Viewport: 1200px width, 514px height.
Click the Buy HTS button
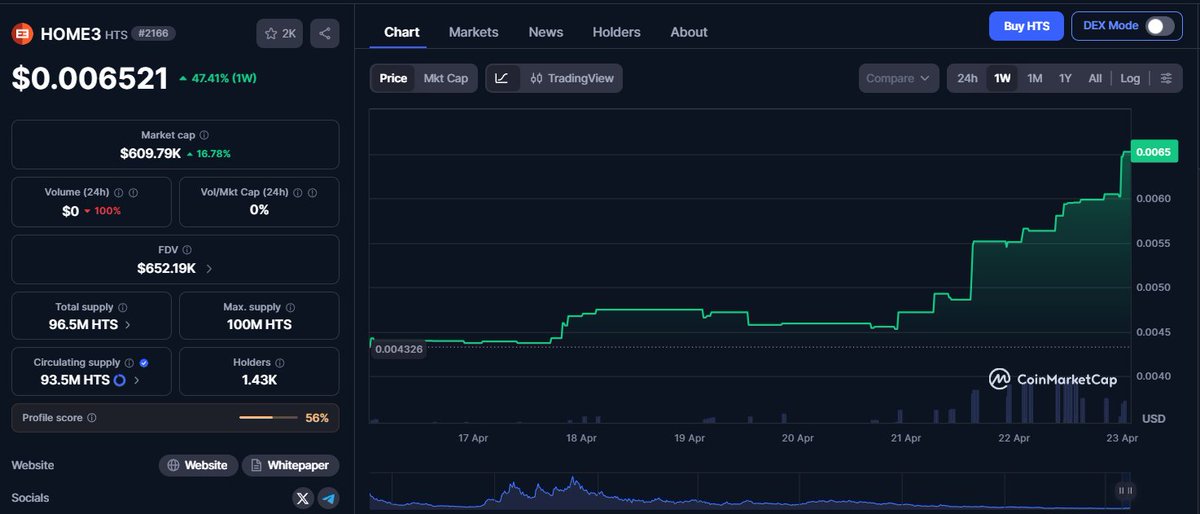point(1026,26)
